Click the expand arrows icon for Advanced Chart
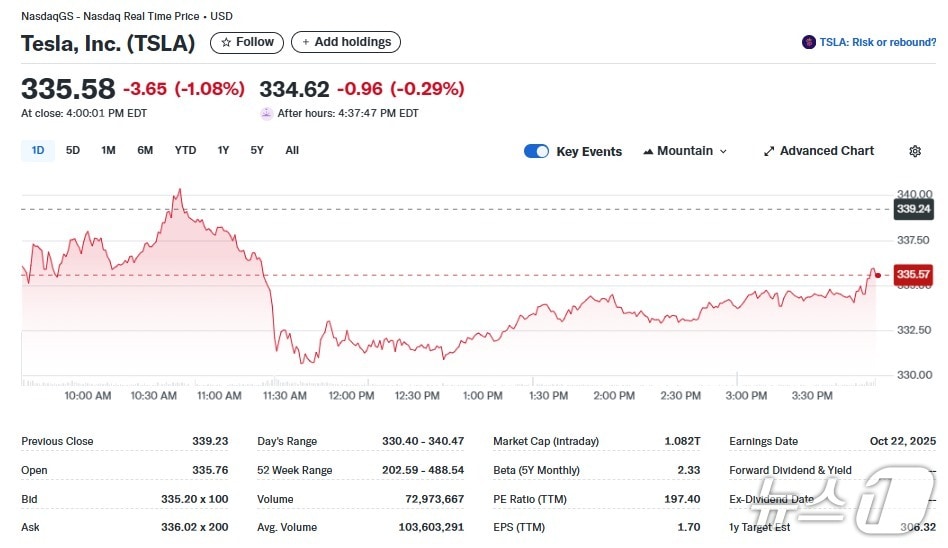This screenshot has width=948, height=548. coord(769,151)
